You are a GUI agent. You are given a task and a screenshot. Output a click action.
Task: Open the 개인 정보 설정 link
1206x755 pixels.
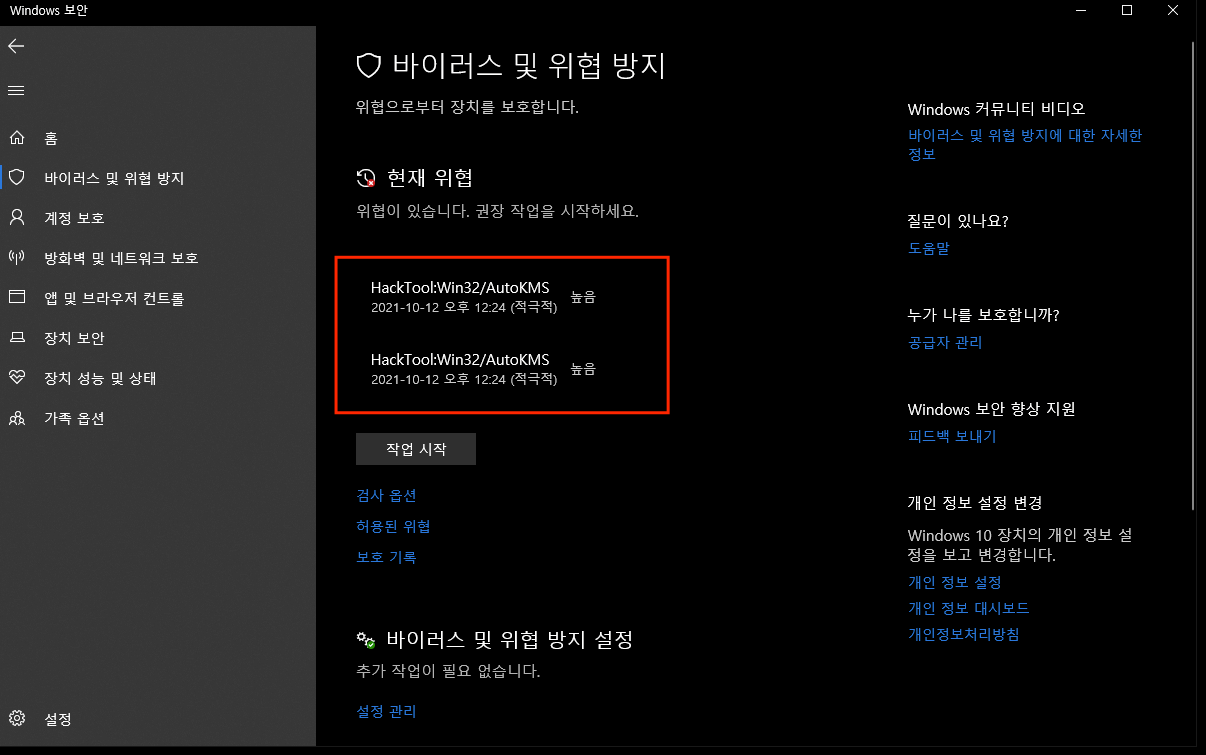(x=955, y=582)
